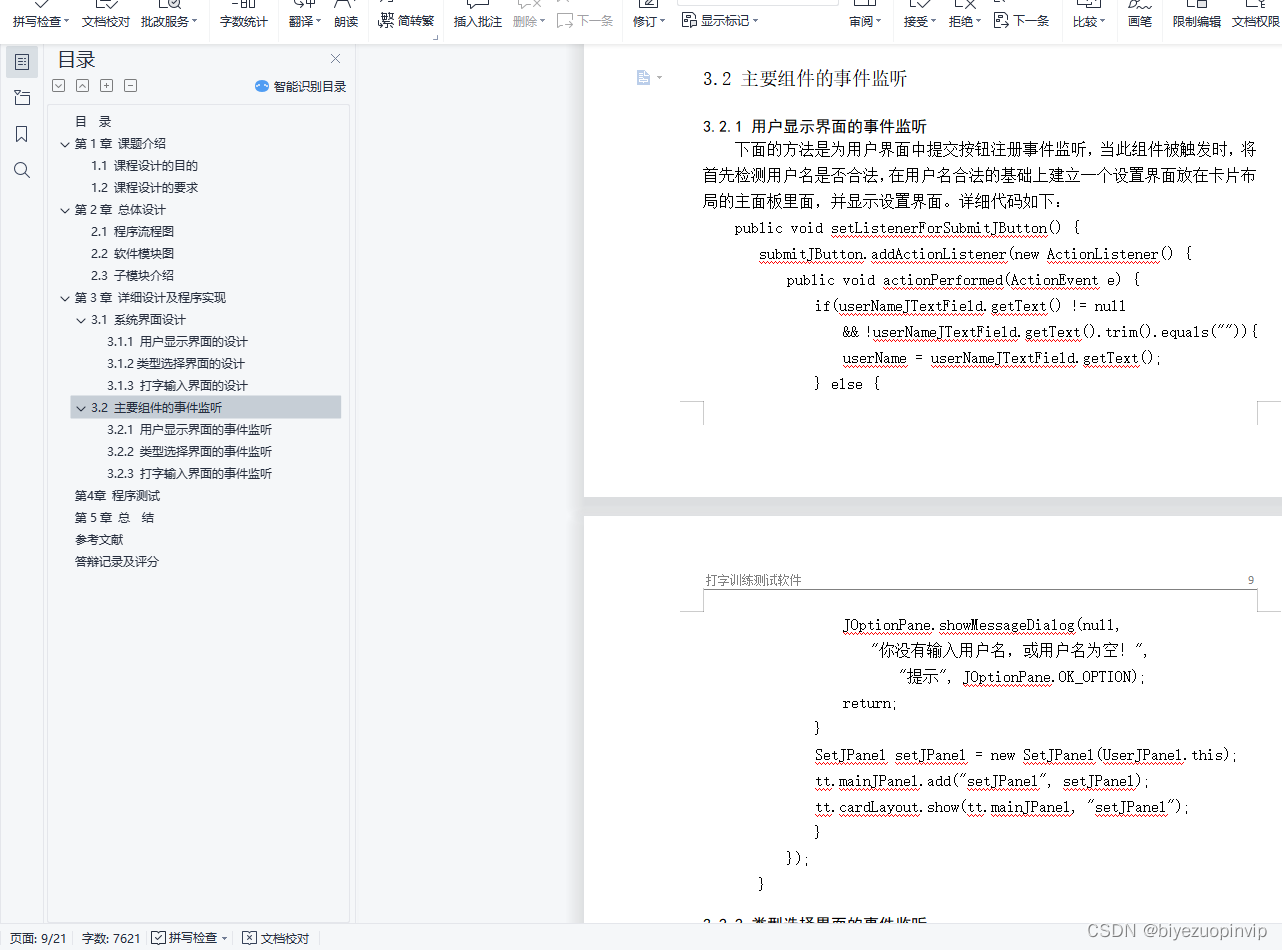This screenshot has width=1282, height=950.
Task: Go to 3.1.2 类型选择界面的设计 in the outline
Action: [175, 364]
